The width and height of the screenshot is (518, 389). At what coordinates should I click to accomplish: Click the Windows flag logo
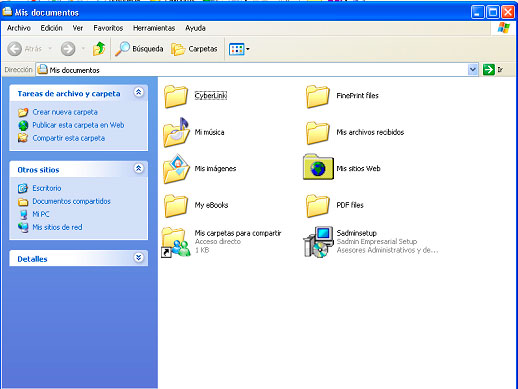coord(504,28)
